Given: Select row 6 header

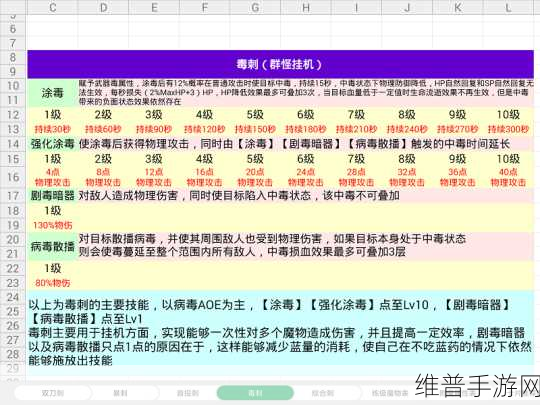Looking at the screenshot, I should click(13, 29).
